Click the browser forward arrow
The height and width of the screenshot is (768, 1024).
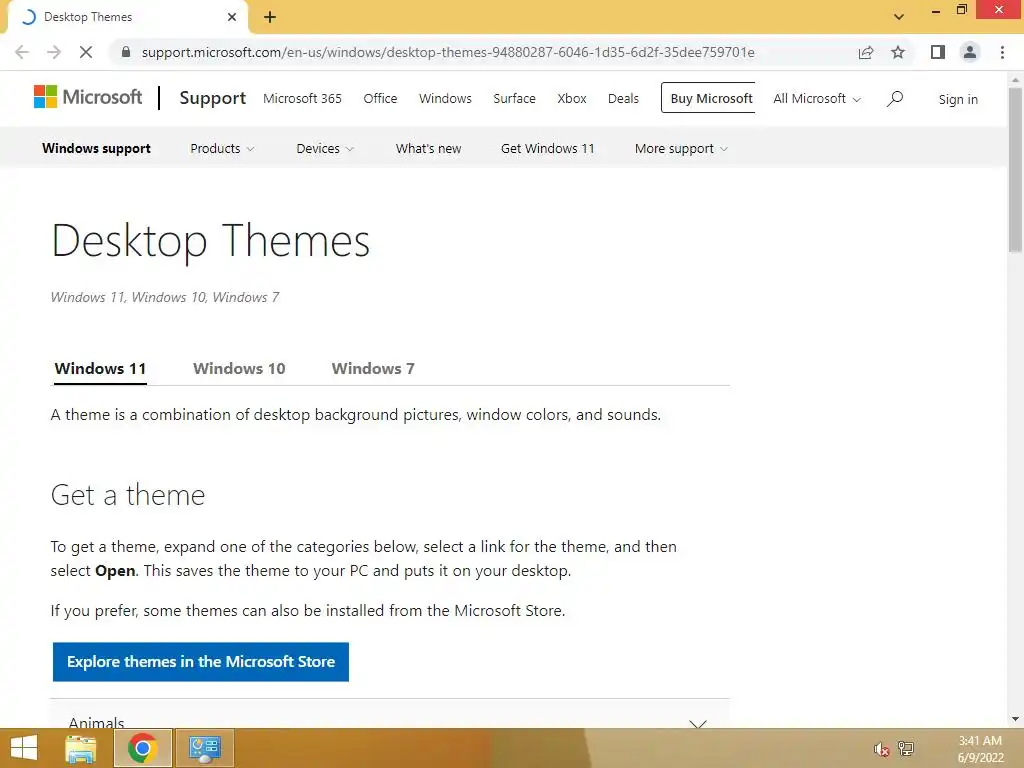click(54, 52)
